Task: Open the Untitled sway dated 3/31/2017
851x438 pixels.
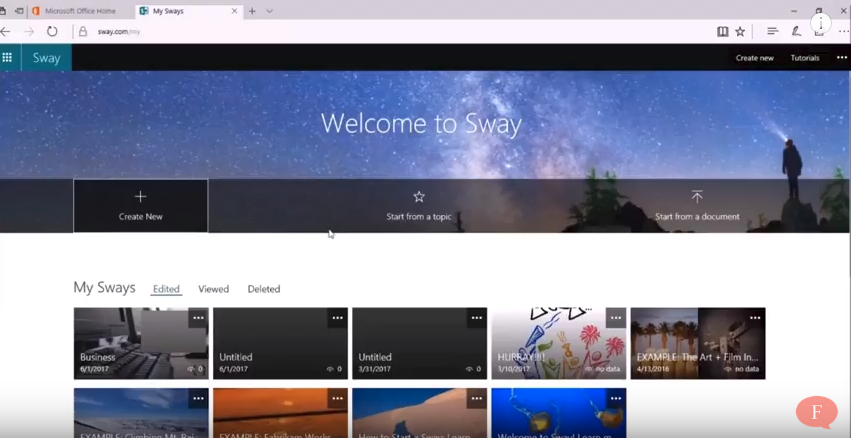Action: (x=420, y=343)
